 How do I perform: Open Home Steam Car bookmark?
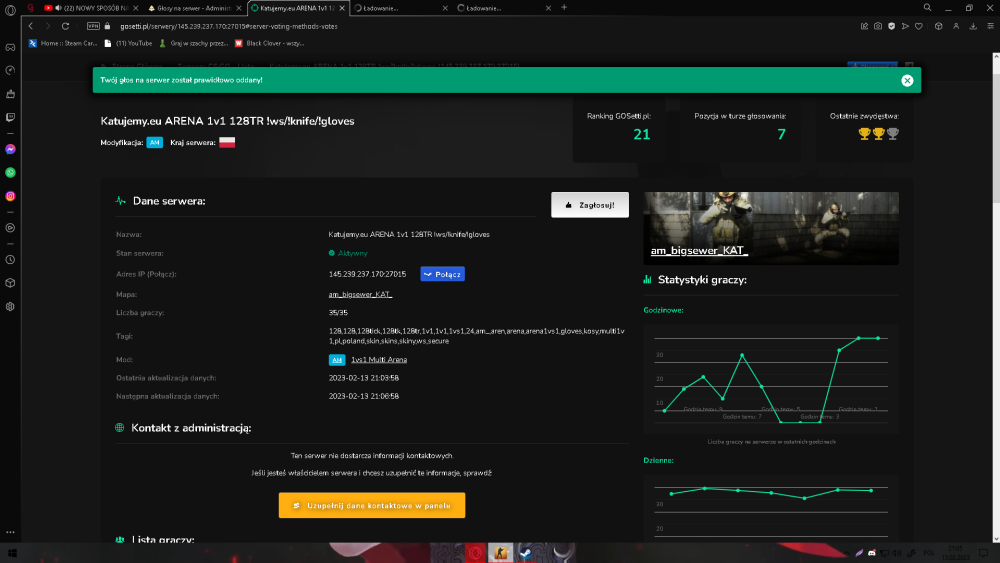click(x=62, y=43)
